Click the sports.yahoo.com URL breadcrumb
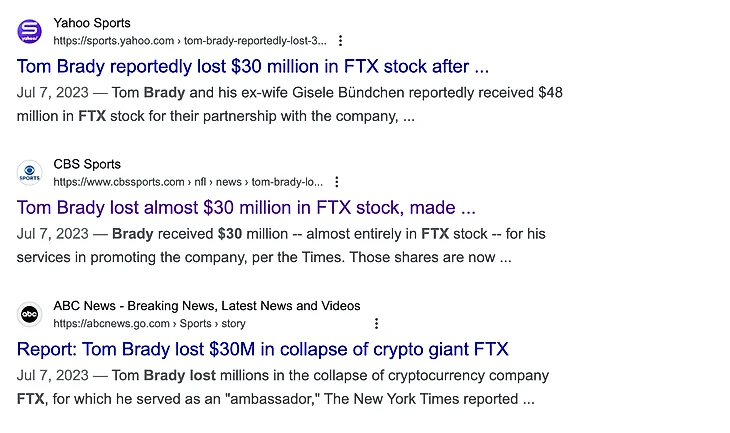Image resolution: width=730 pixels, height=433 pixels. (190, 41)
